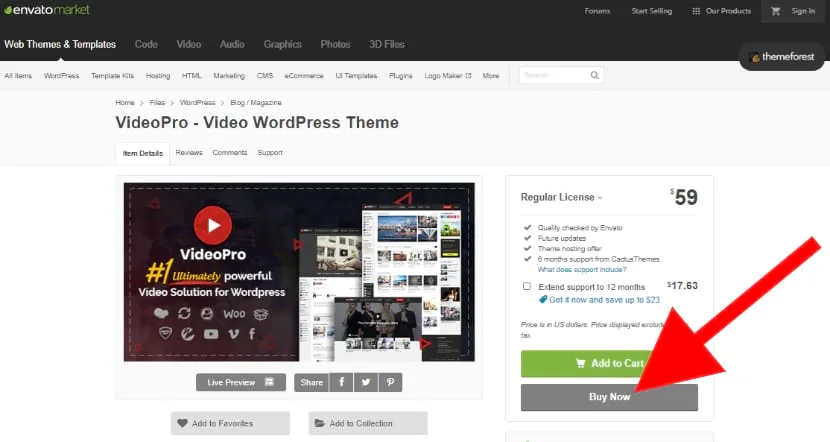Open Plugins in subnav
Viewport: 830px width, 442px height.
[401, 76]
